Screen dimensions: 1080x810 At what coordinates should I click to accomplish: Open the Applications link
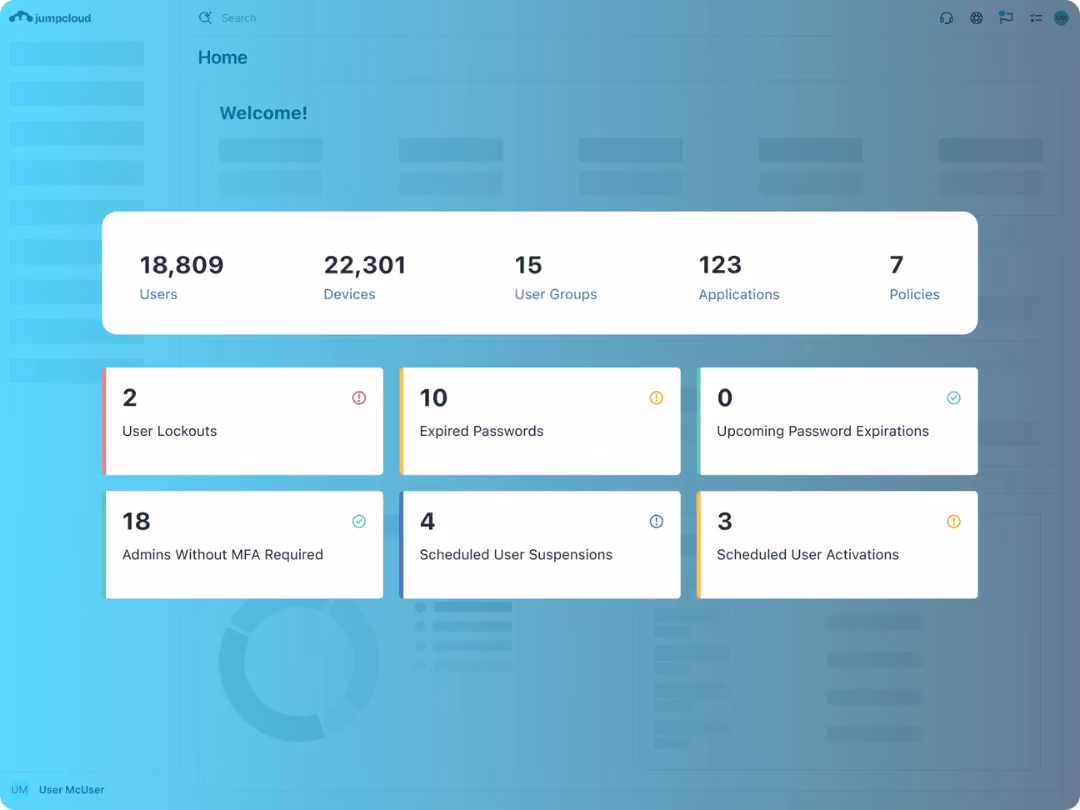click(739, 294)
